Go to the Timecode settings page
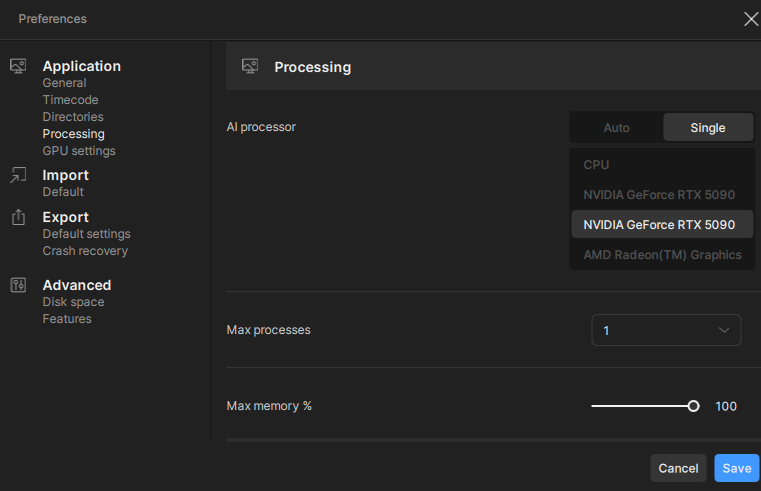 point(70,100)
